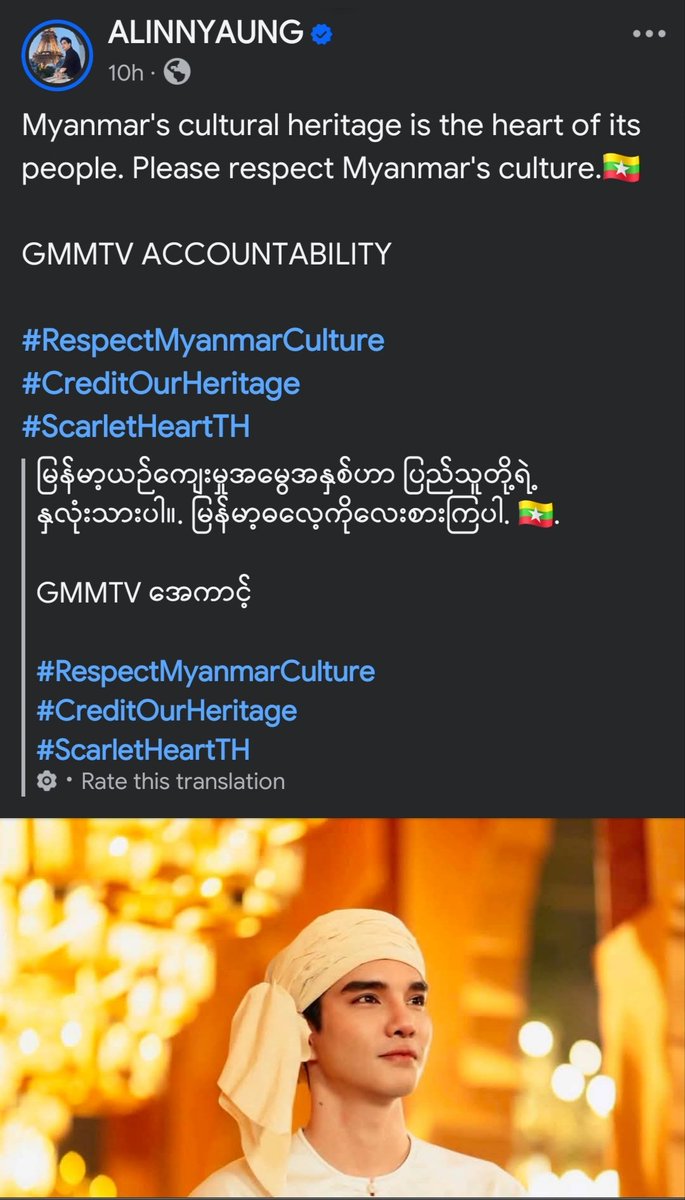The height and width of the screenshot is (1200, 685).
Task: Open translation settings gear icon
Action: click(x=47, y=782)
